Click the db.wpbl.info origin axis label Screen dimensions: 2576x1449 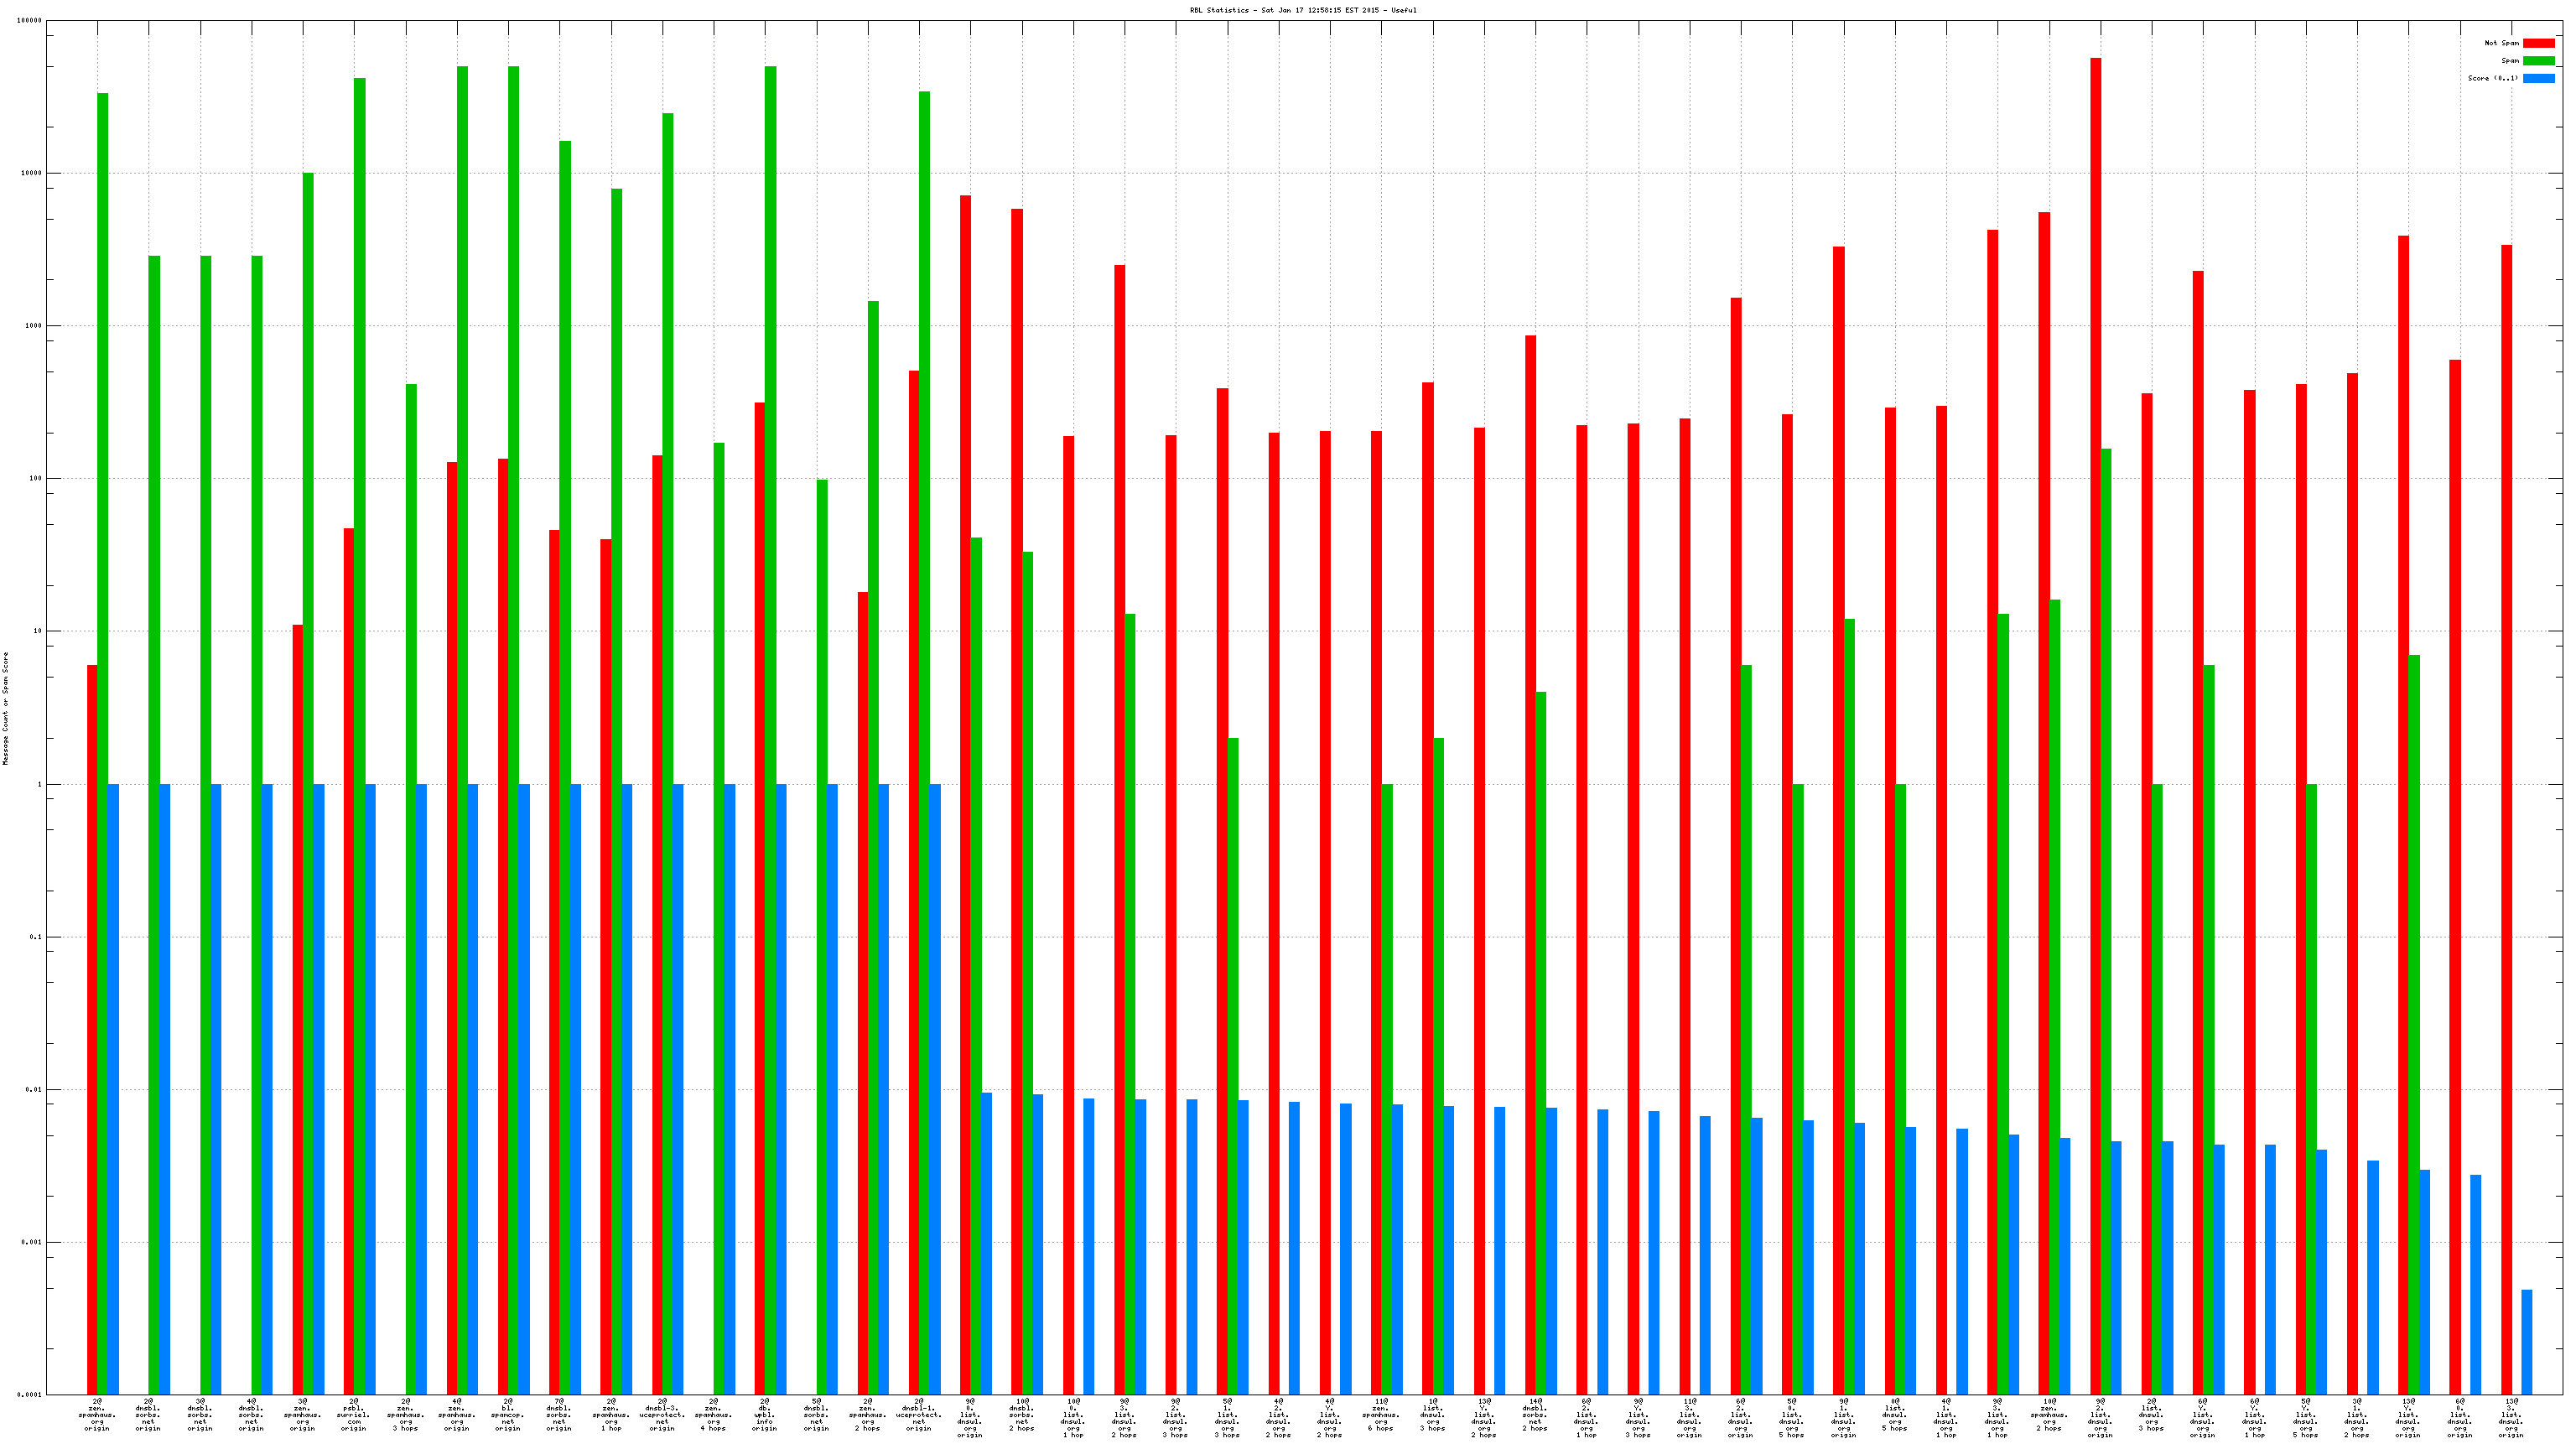point(765,1415)
